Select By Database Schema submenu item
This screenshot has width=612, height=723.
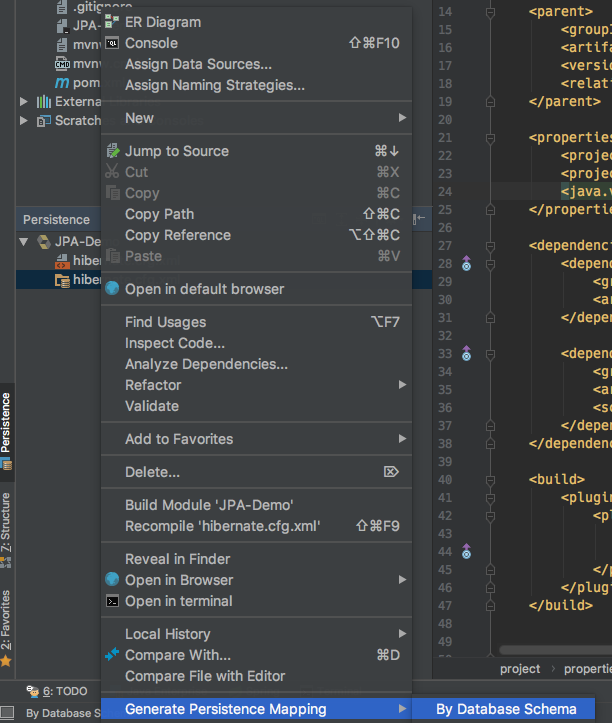pos(506,709)
